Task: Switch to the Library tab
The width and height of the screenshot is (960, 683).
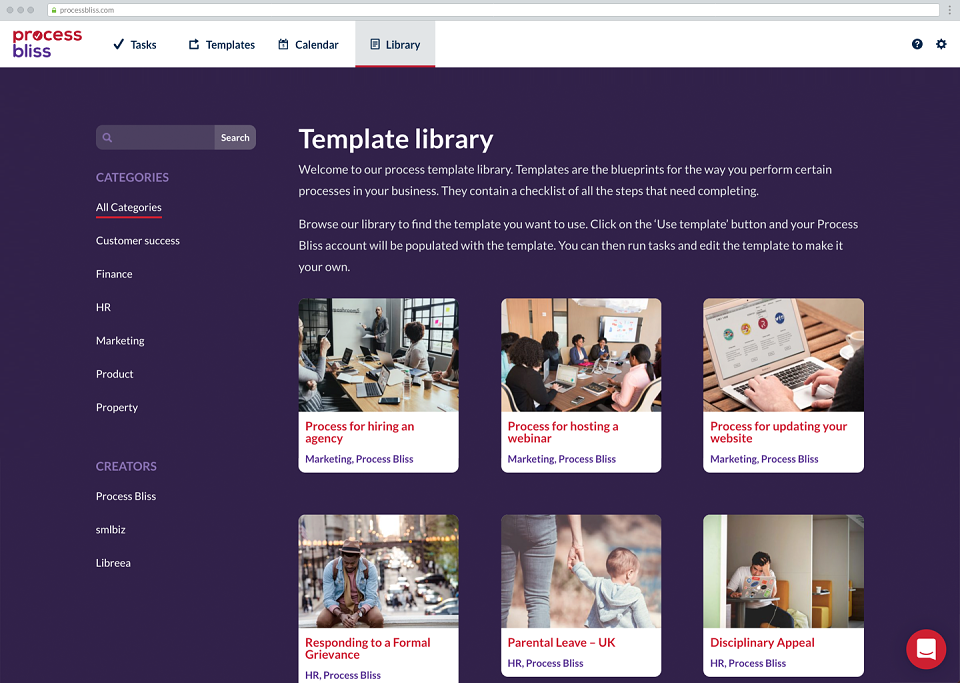Action: [x=395, y=44]
